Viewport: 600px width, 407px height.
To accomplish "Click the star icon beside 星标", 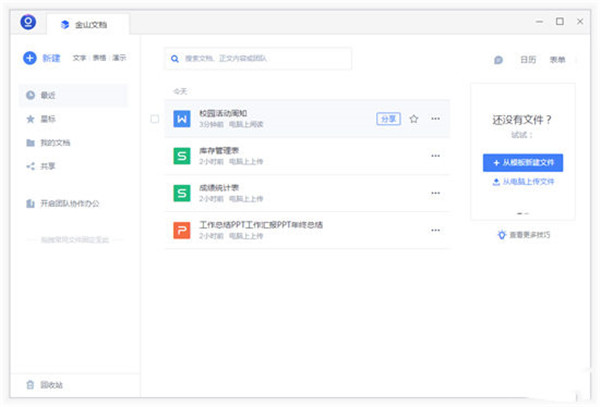I will coord(30,119).
